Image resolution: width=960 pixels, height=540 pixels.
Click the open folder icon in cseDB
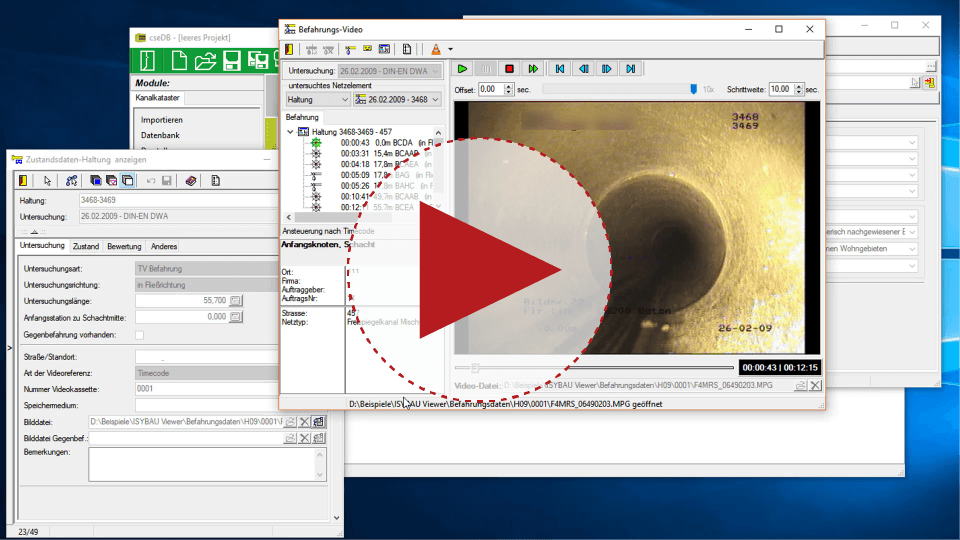(205, 61)
